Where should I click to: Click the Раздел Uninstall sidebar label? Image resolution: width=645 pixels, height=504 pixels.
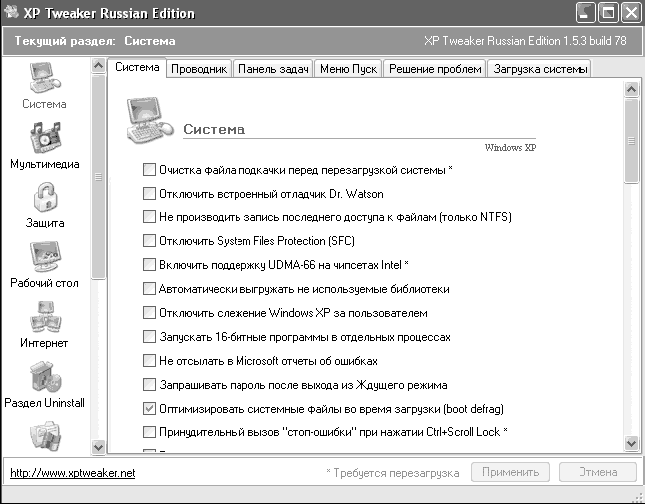44,403
